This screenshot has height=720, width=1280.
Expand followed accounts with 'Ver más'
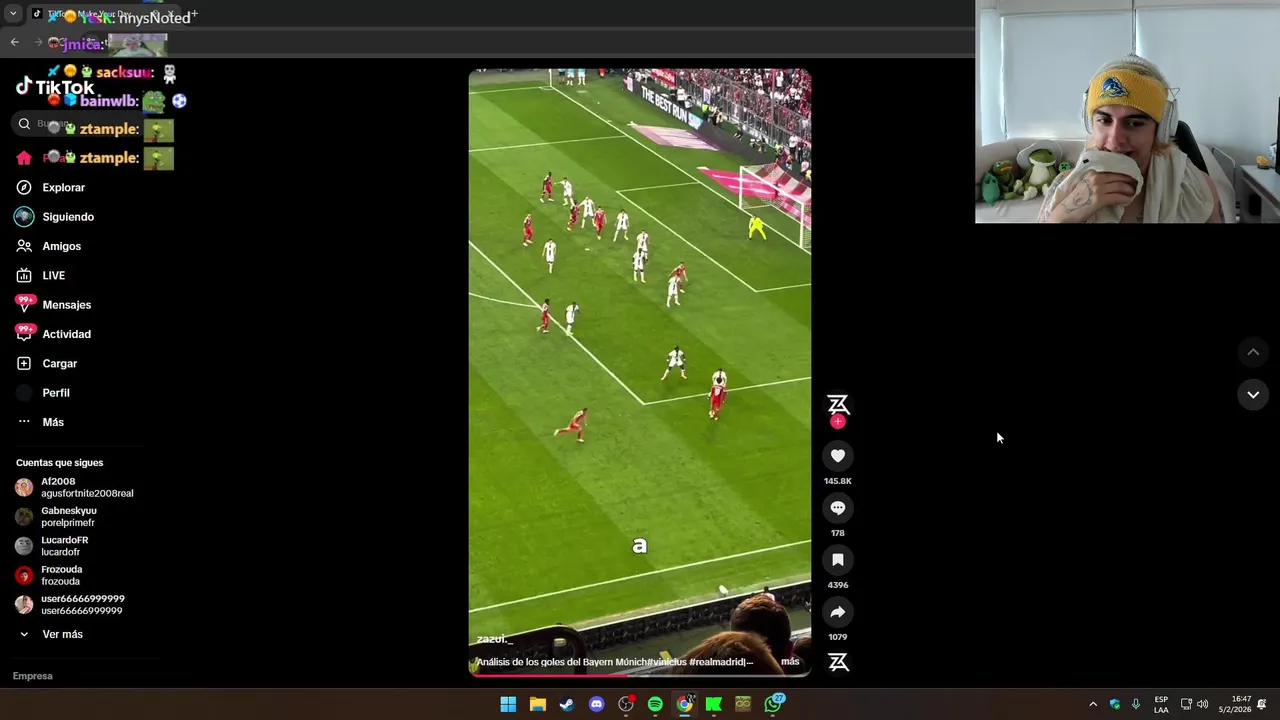50,634
